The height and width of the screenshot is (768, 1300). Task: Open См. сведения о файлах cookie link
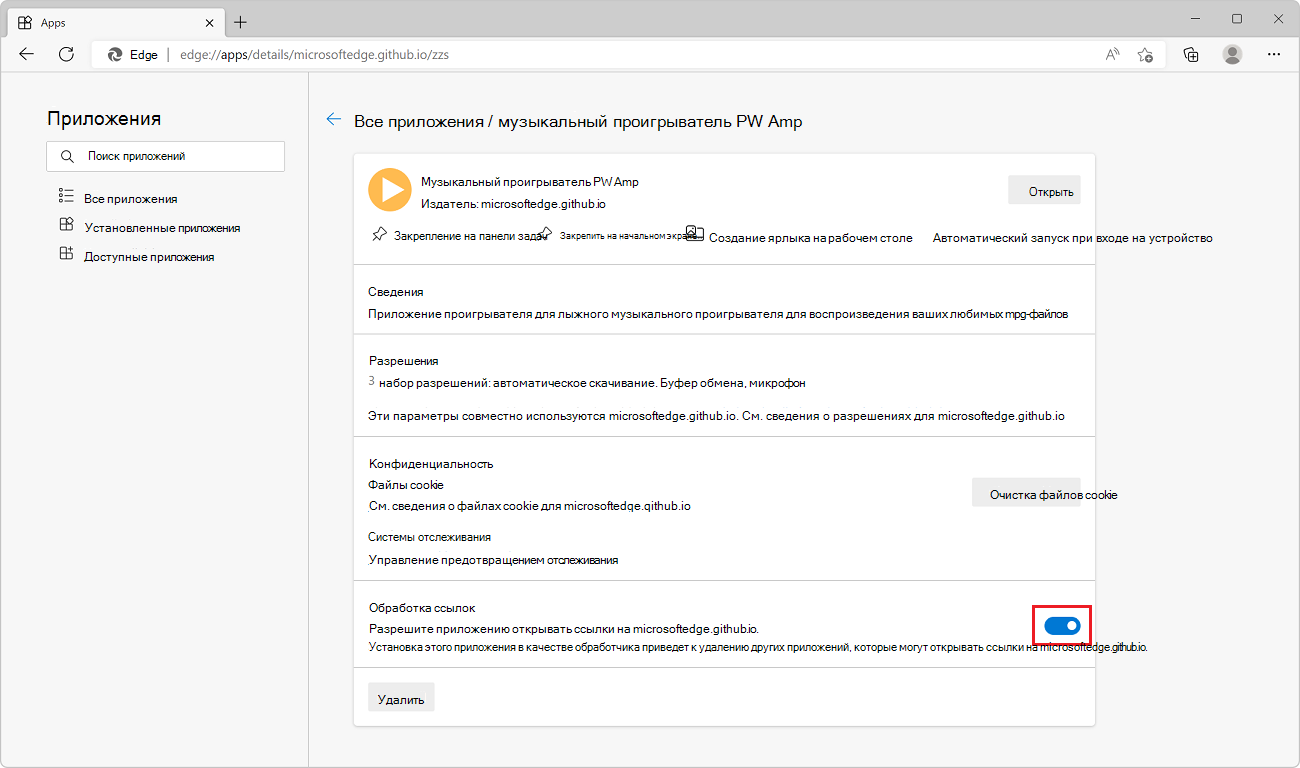tap(530, 506)
